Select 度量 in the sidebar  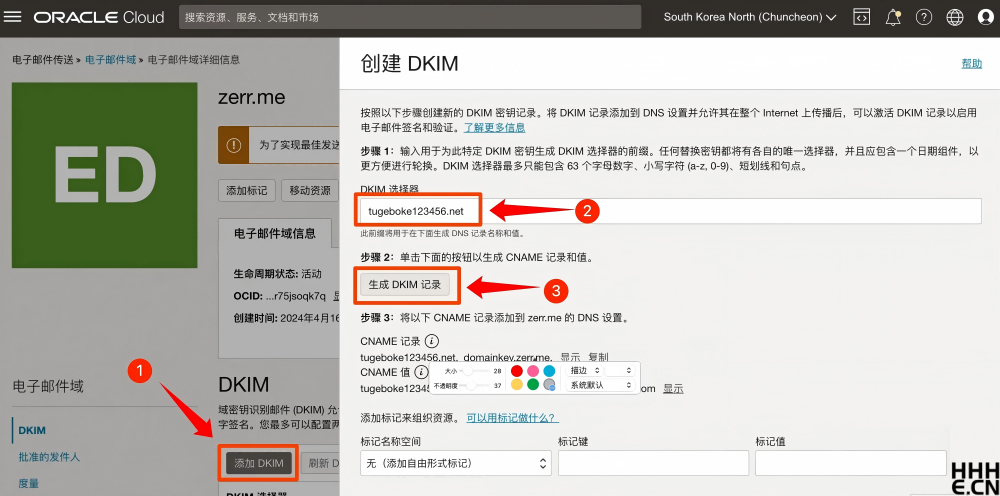28,483
